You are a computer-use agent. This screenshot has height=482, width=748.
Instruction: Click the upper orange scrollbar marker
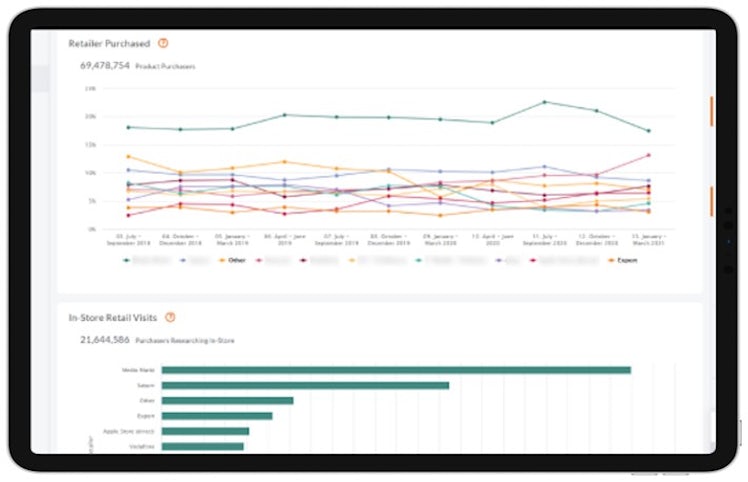[711, 111]
